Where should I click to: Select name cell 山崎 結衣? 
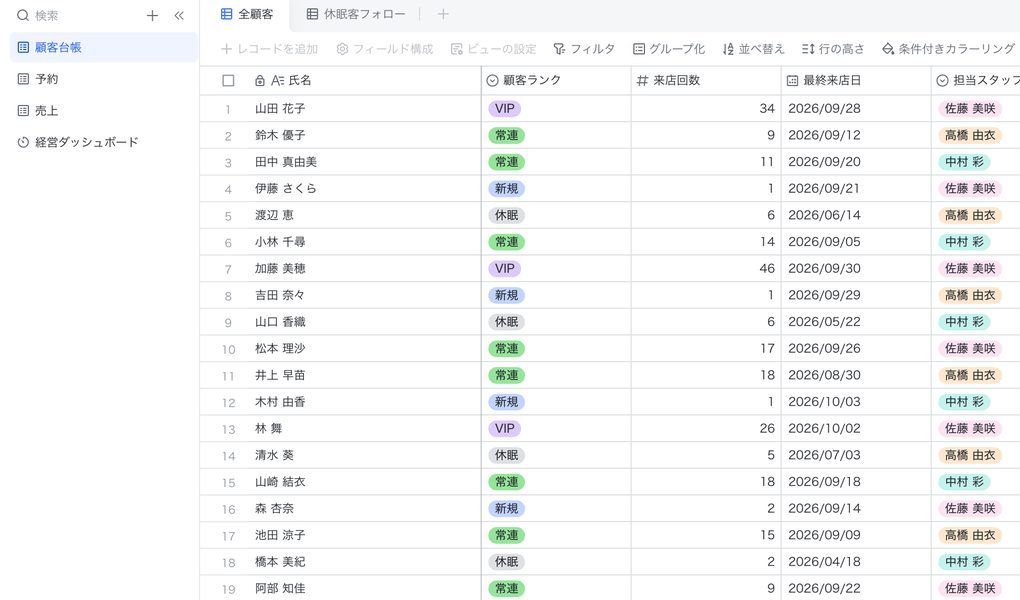tap(364, 482)
